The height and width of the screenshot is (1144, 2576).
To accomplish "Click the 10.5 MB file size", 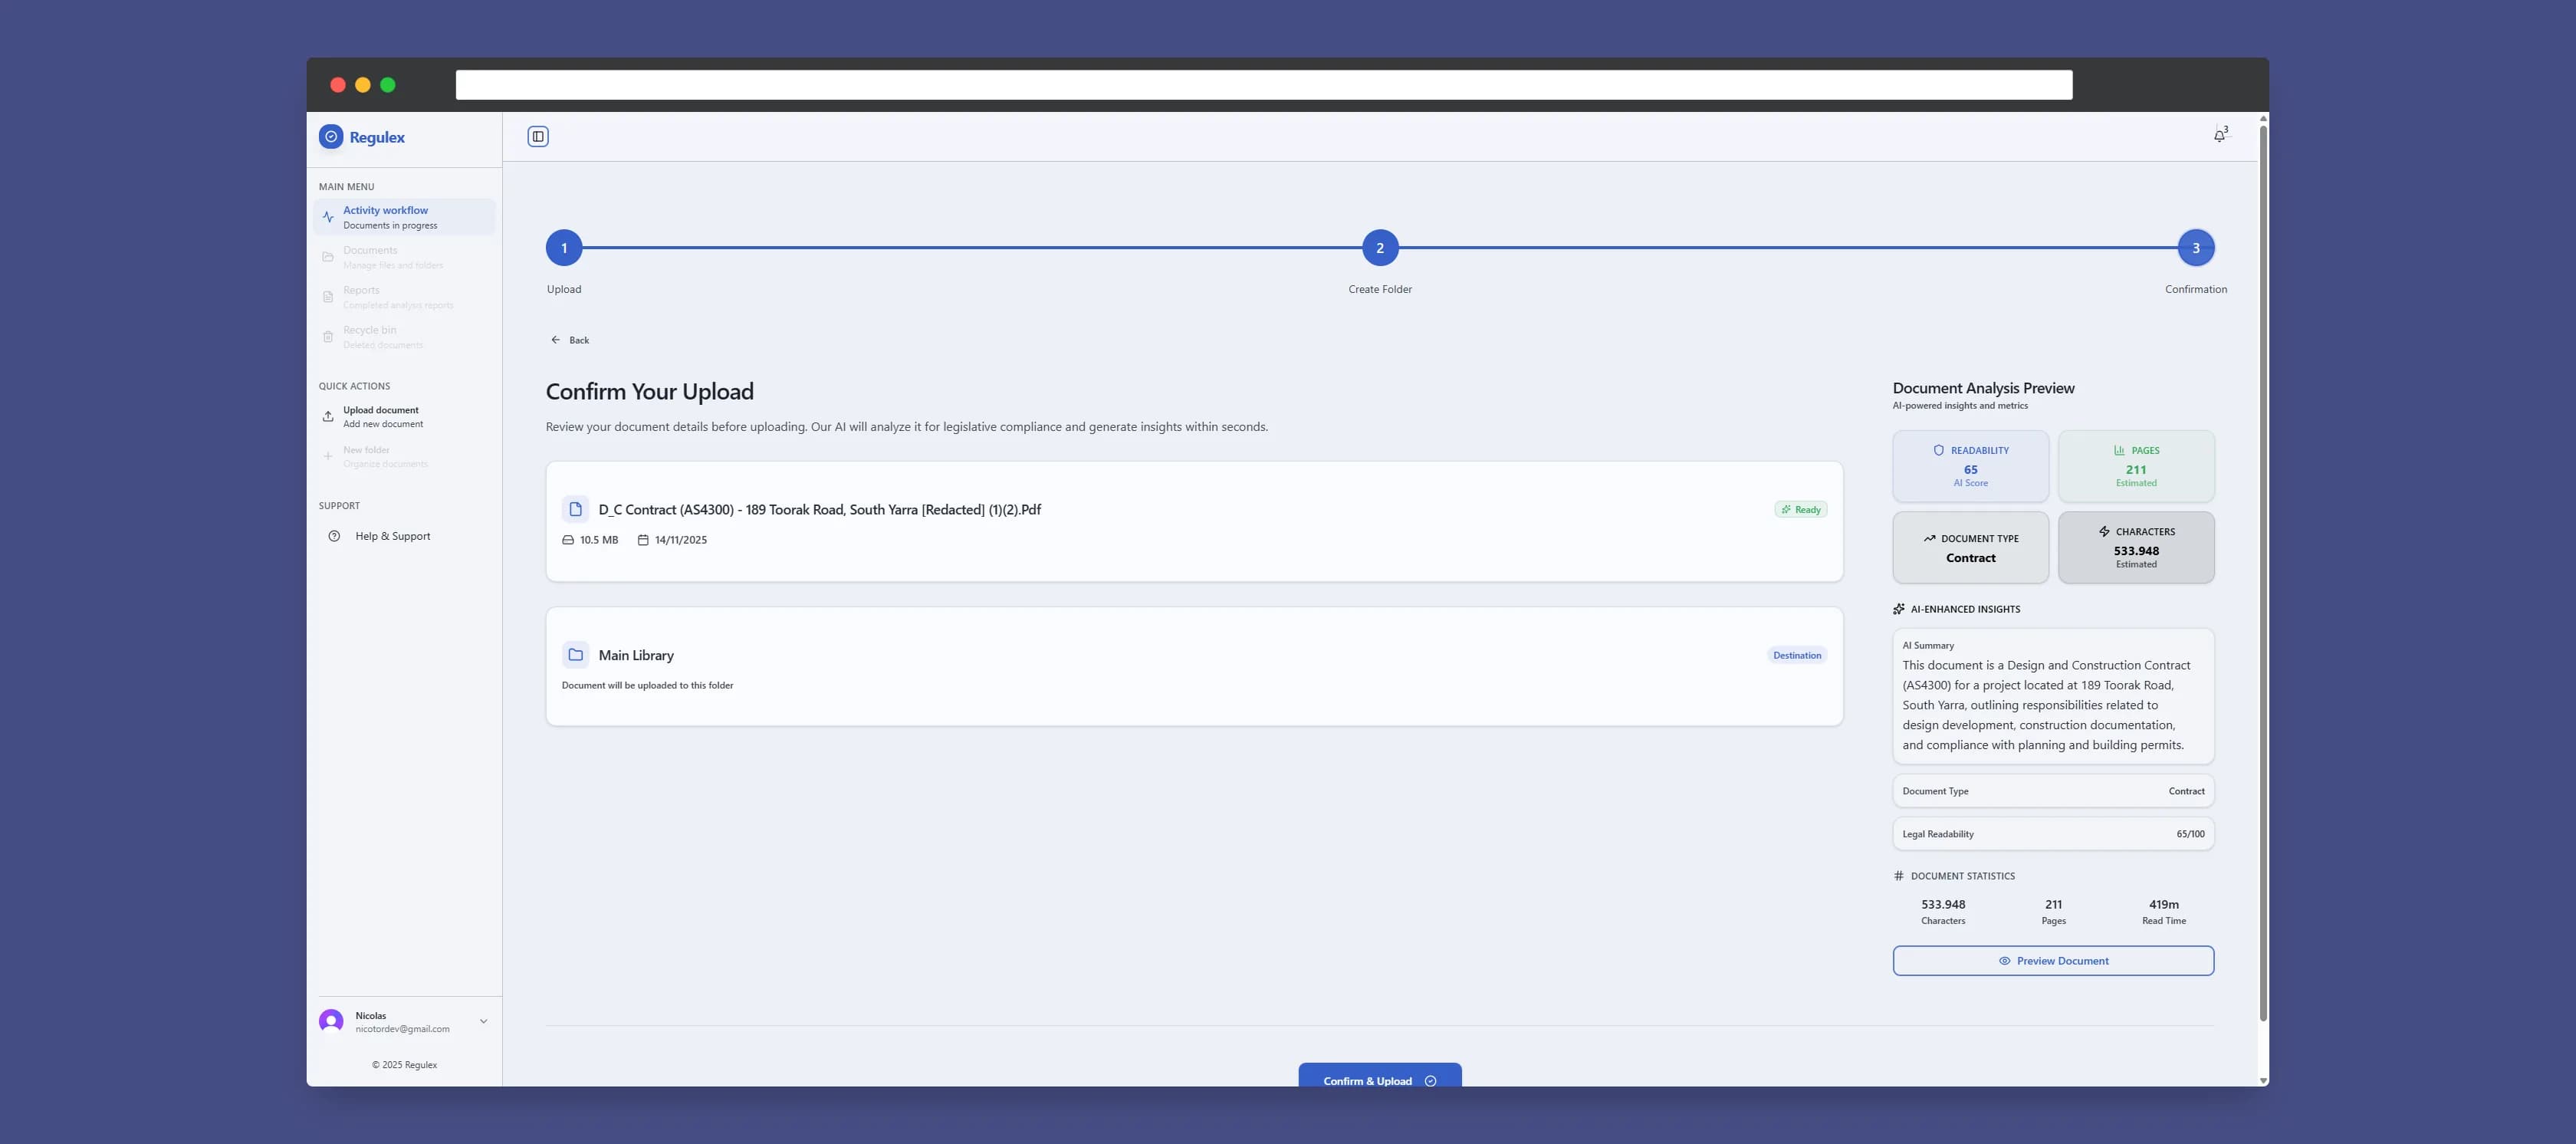I will [599, 540].
